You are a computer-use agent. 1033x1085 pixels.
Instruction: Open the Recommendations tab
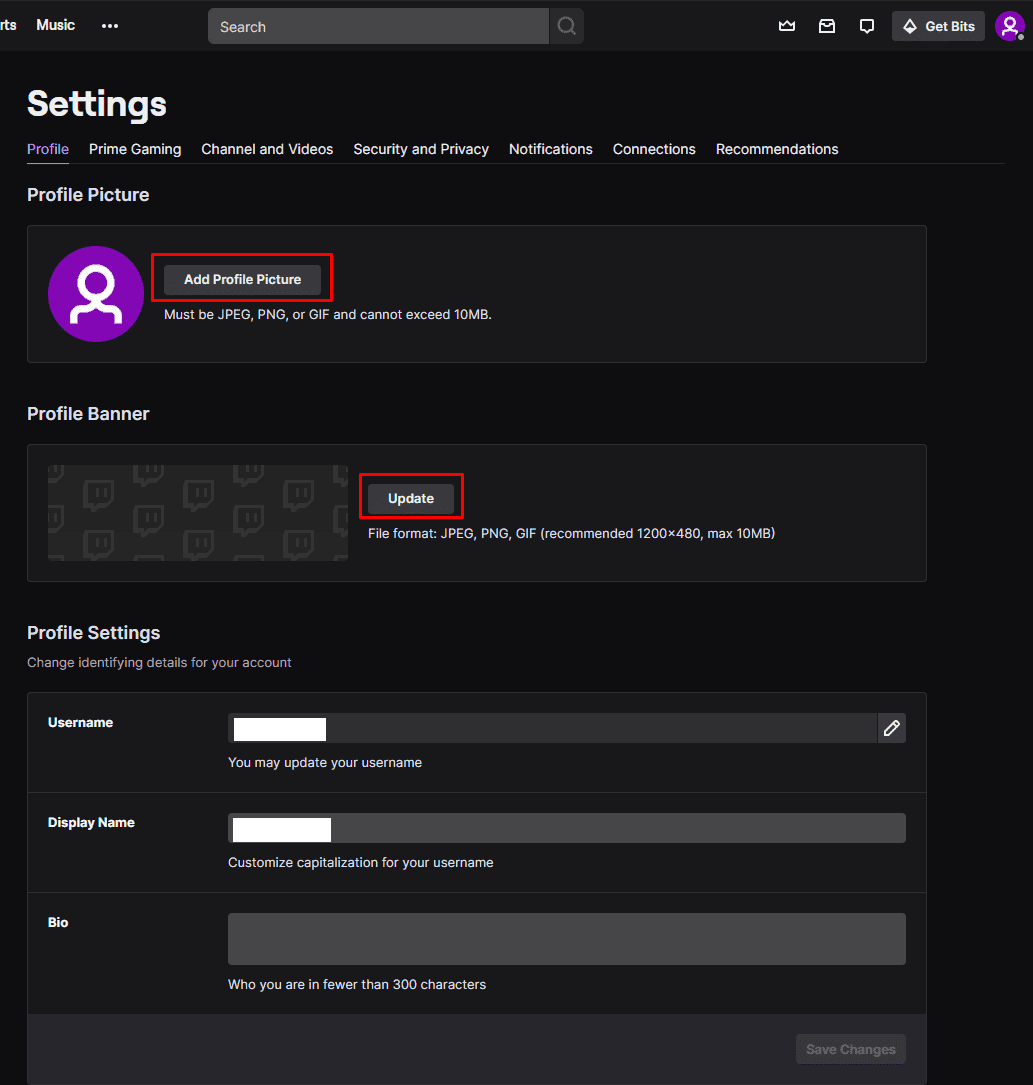tap(777, 149)
